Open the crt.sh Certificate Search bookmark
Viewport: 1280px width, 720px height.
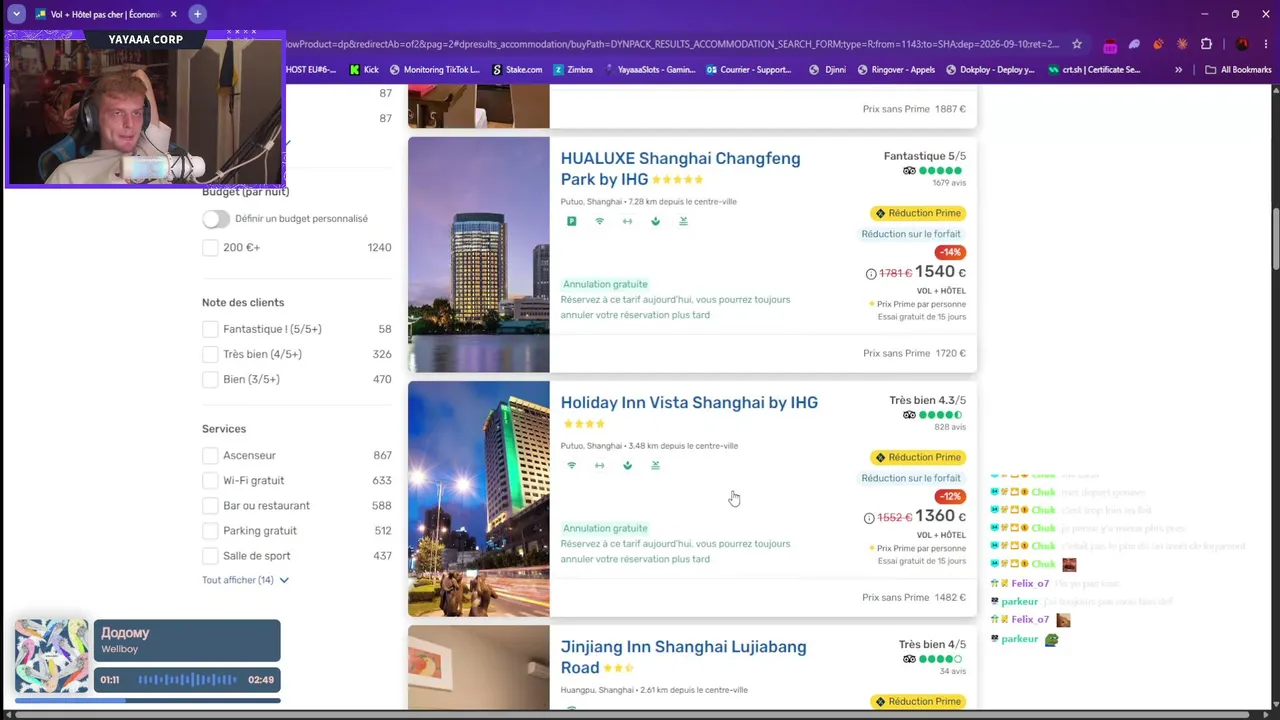(1094, 70)
